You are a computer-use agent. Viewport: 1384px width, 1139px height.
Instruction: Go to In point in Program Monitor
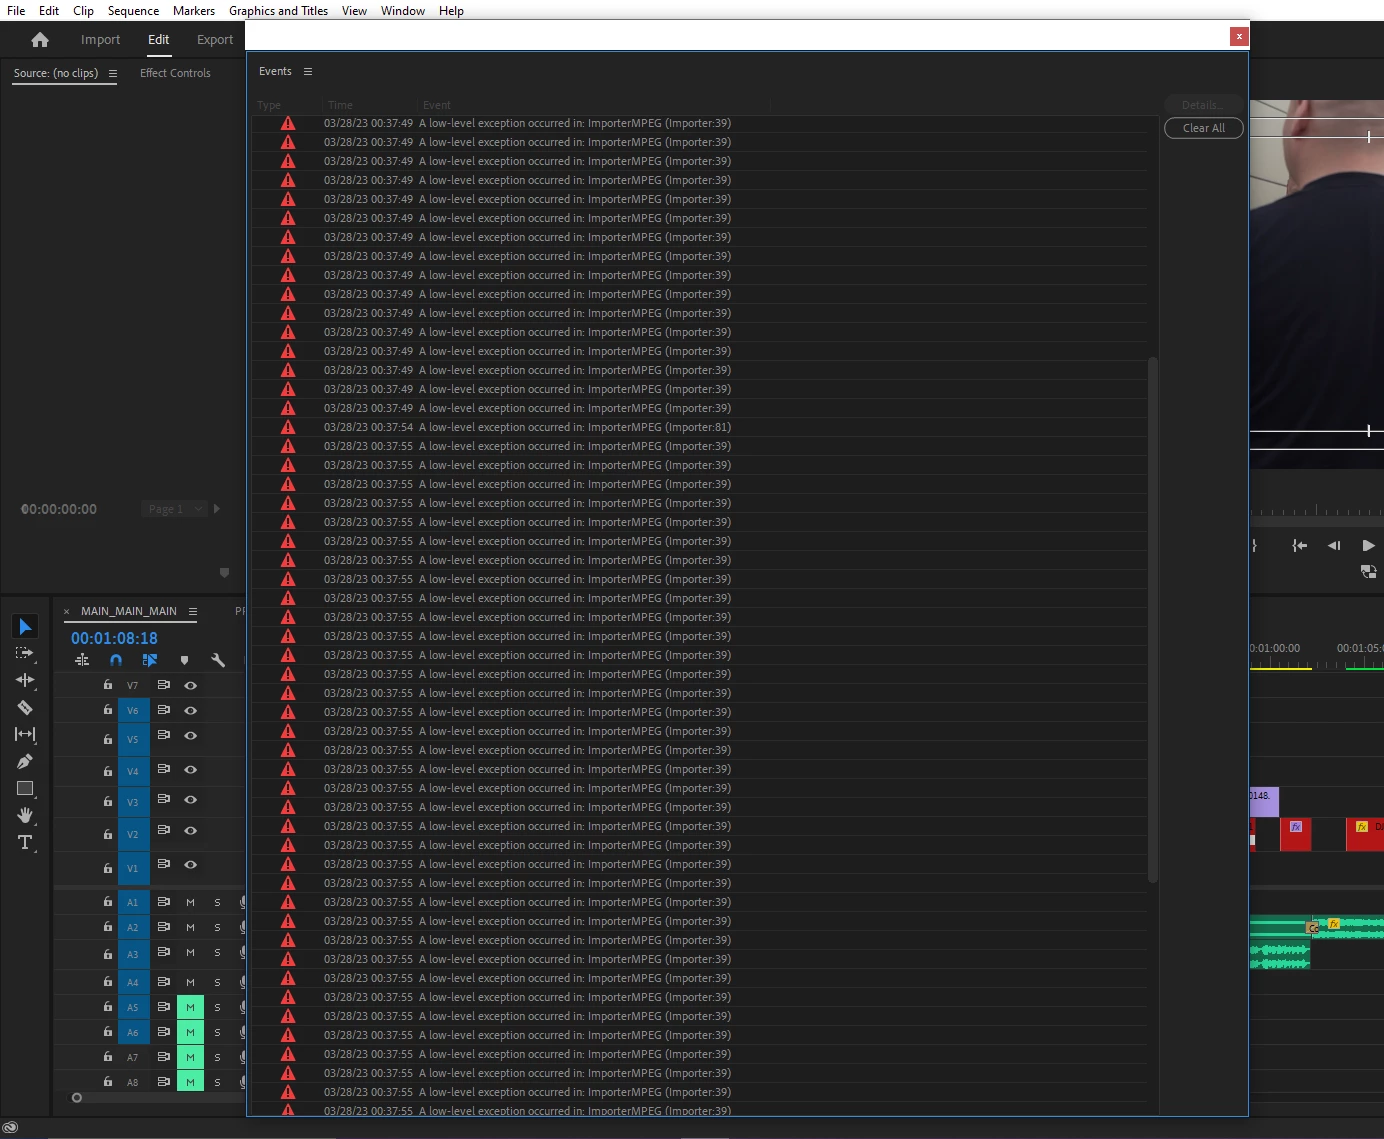[1299, 545]
